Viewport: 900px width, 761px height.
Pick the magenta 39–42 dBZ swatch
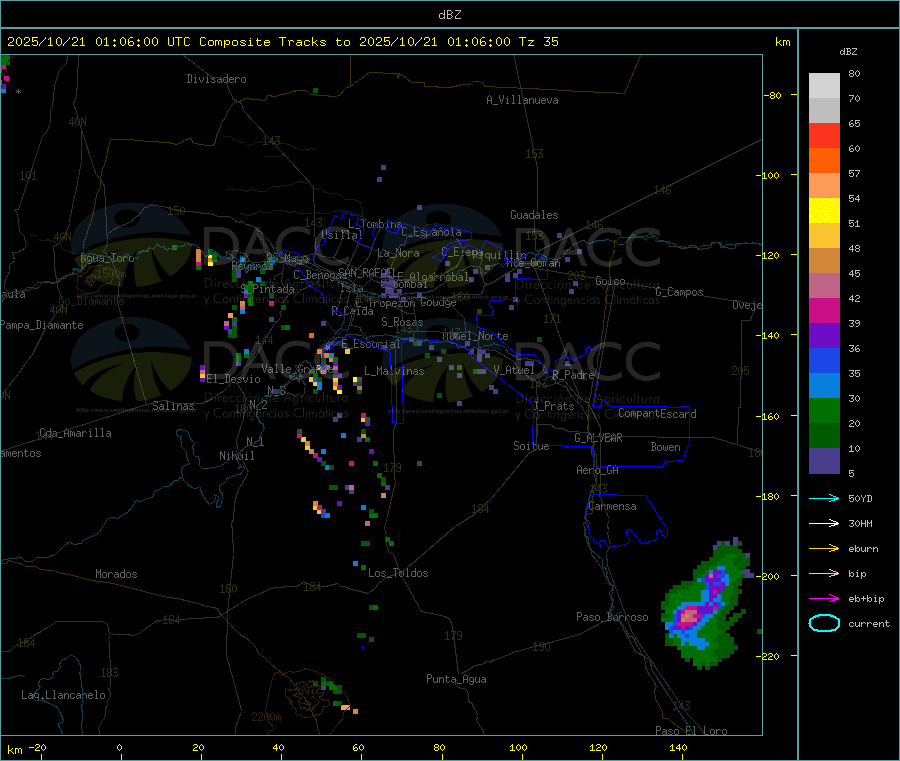point(824,310)
